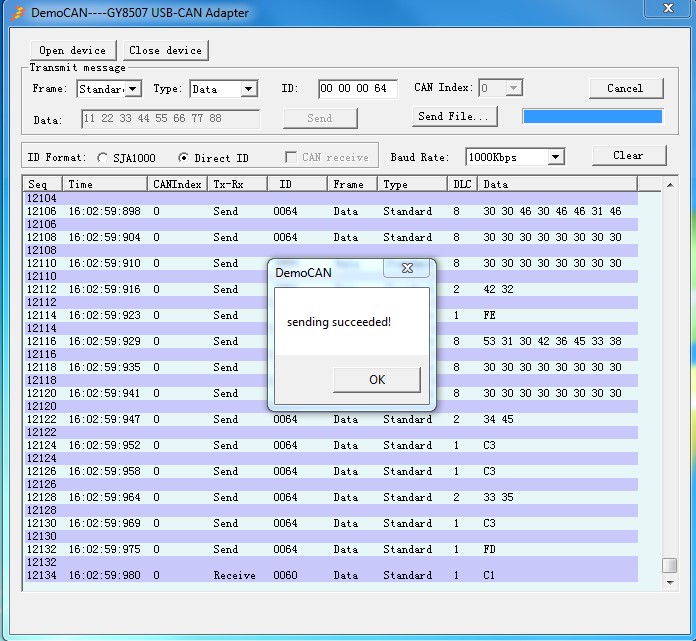Screen dimensions: 696x641
Task: Select row with time 16:02:59:952
Action: coord(331,445)
